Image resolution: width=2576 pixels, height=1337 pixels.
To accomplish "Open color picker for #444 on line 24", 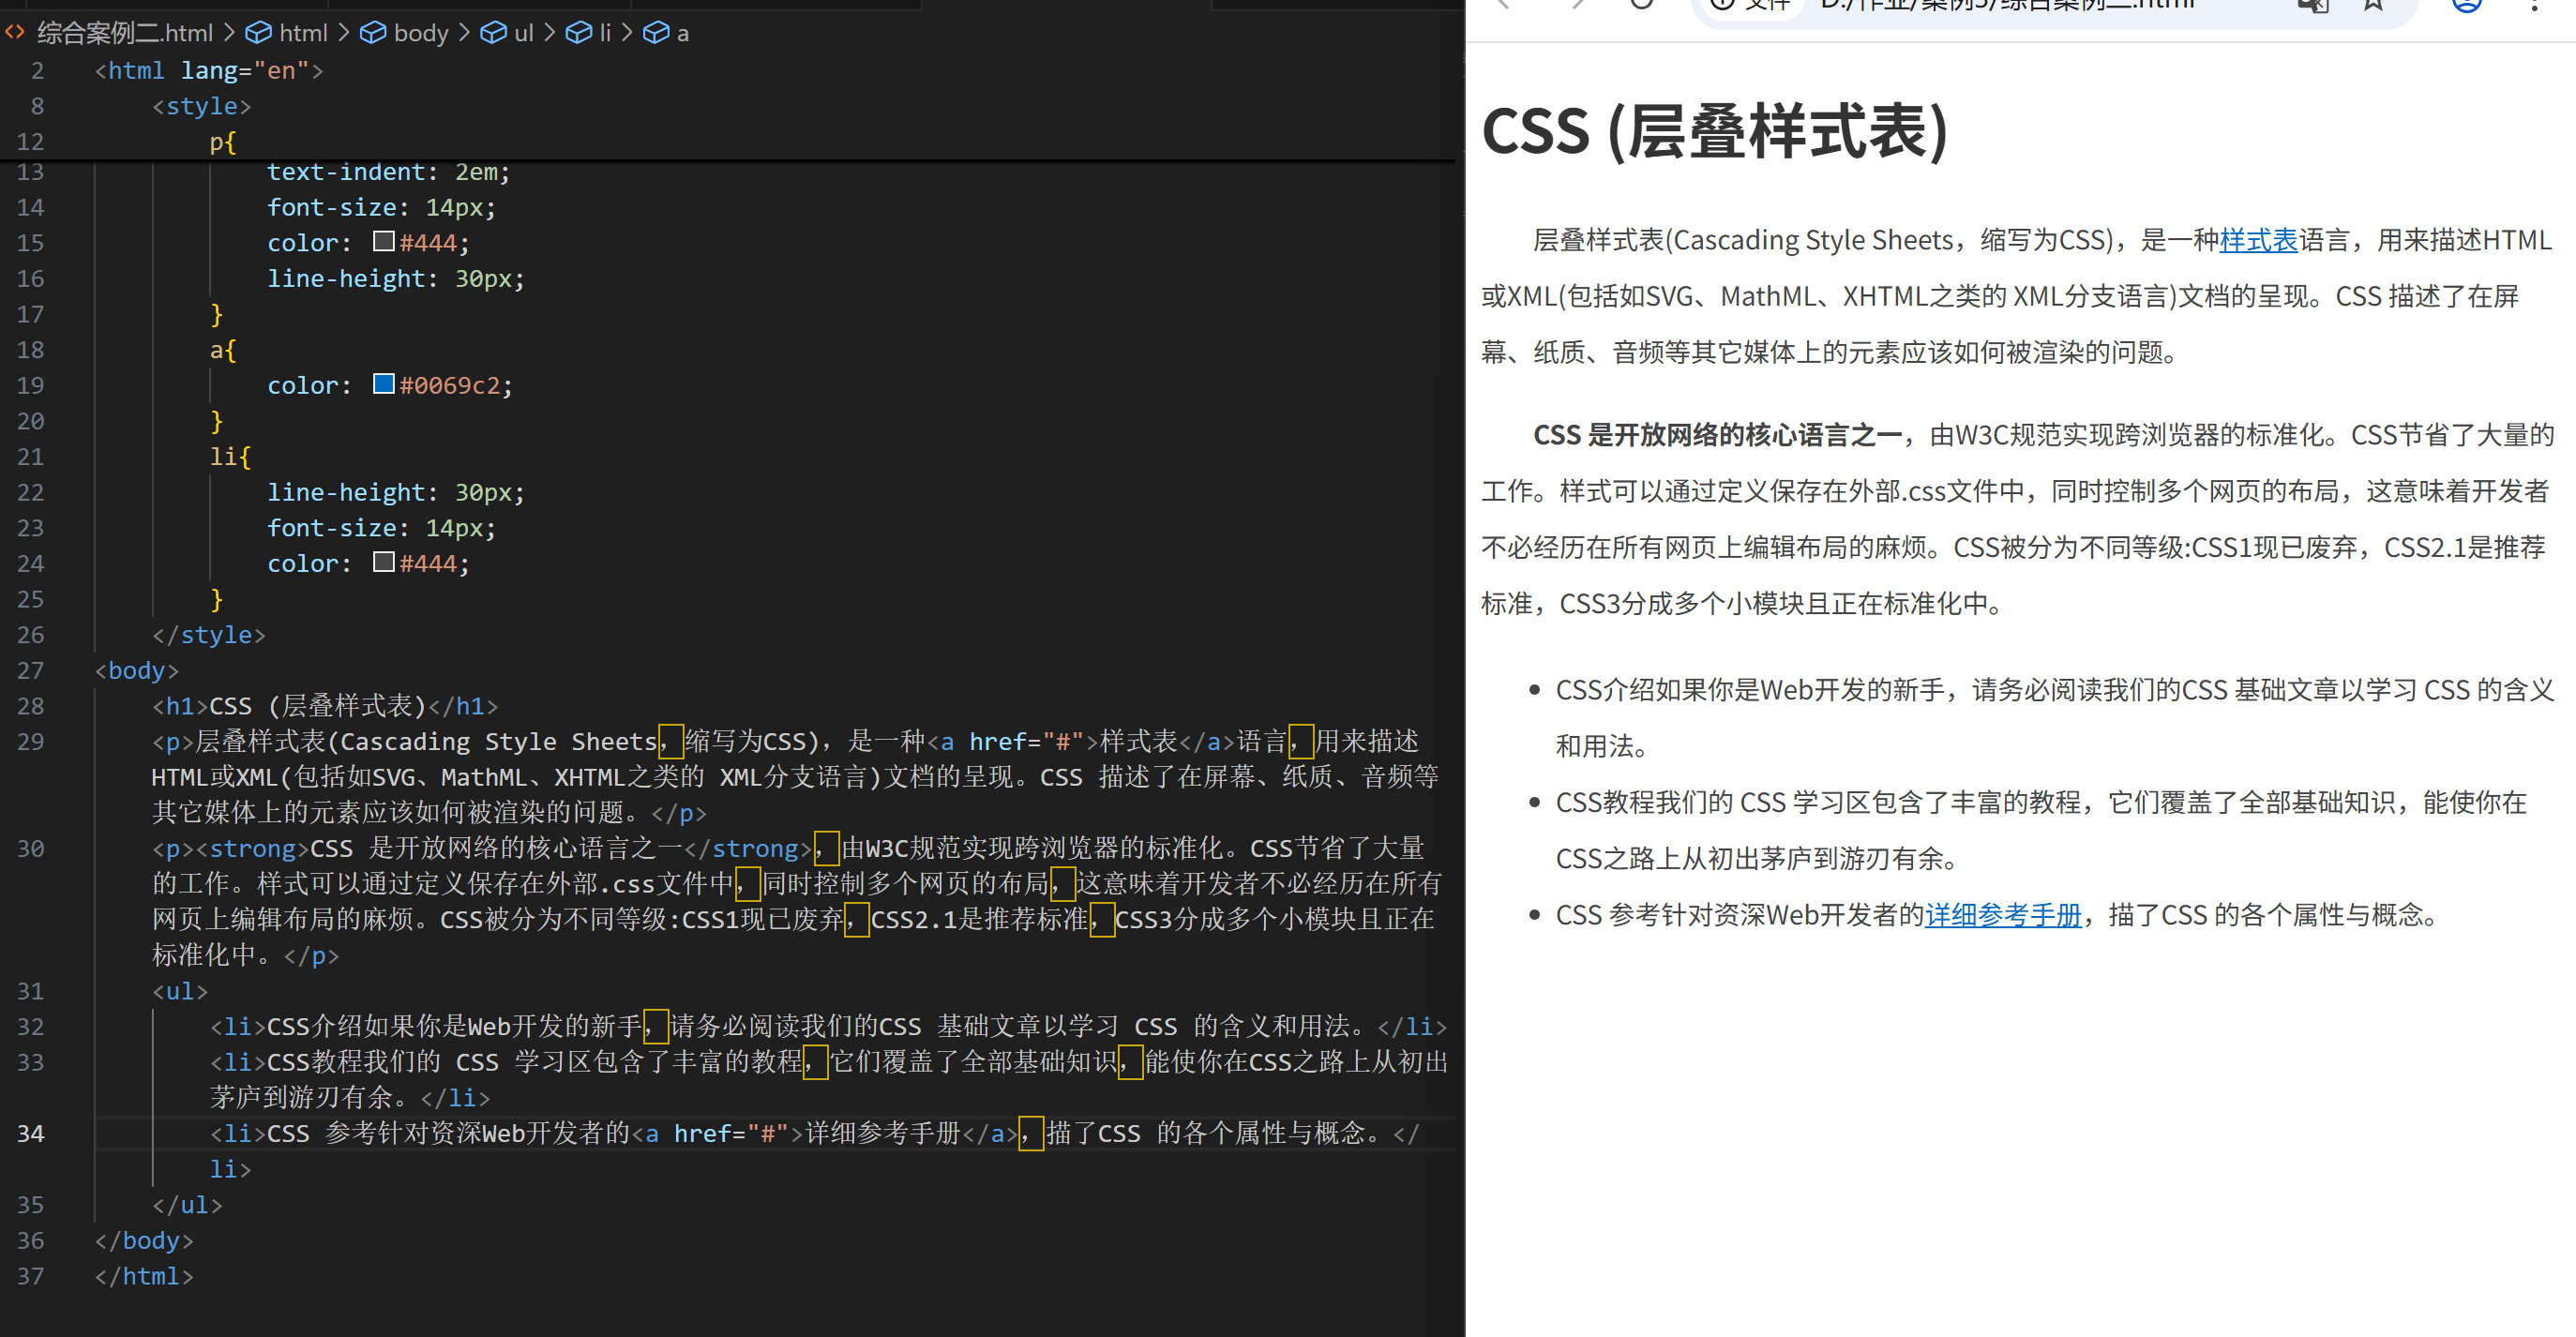I will tap(384, 562).
